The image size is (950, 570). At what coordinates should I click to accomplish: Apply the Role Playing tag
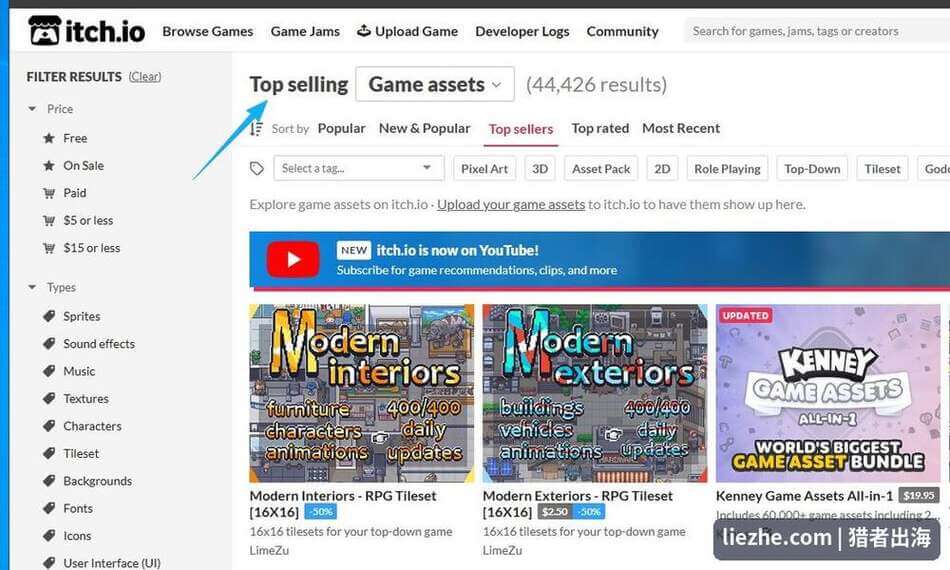tap(727, 168)
